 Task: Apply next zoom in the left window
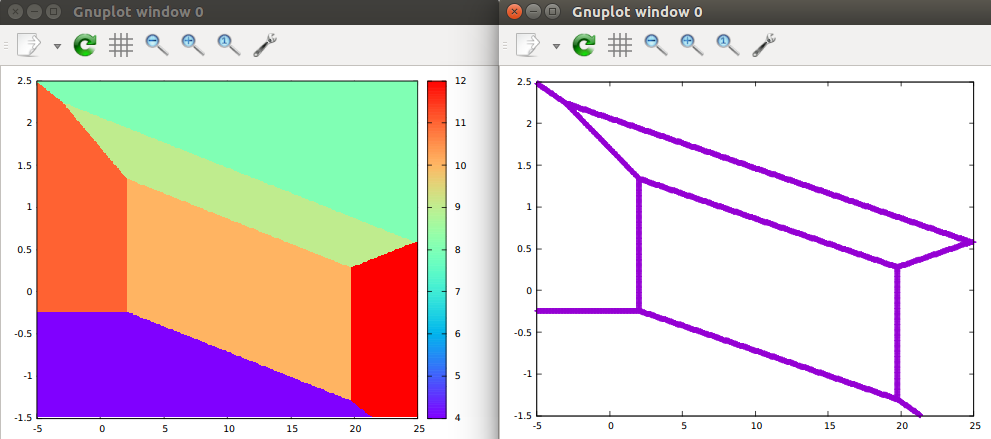click(192, 45)
